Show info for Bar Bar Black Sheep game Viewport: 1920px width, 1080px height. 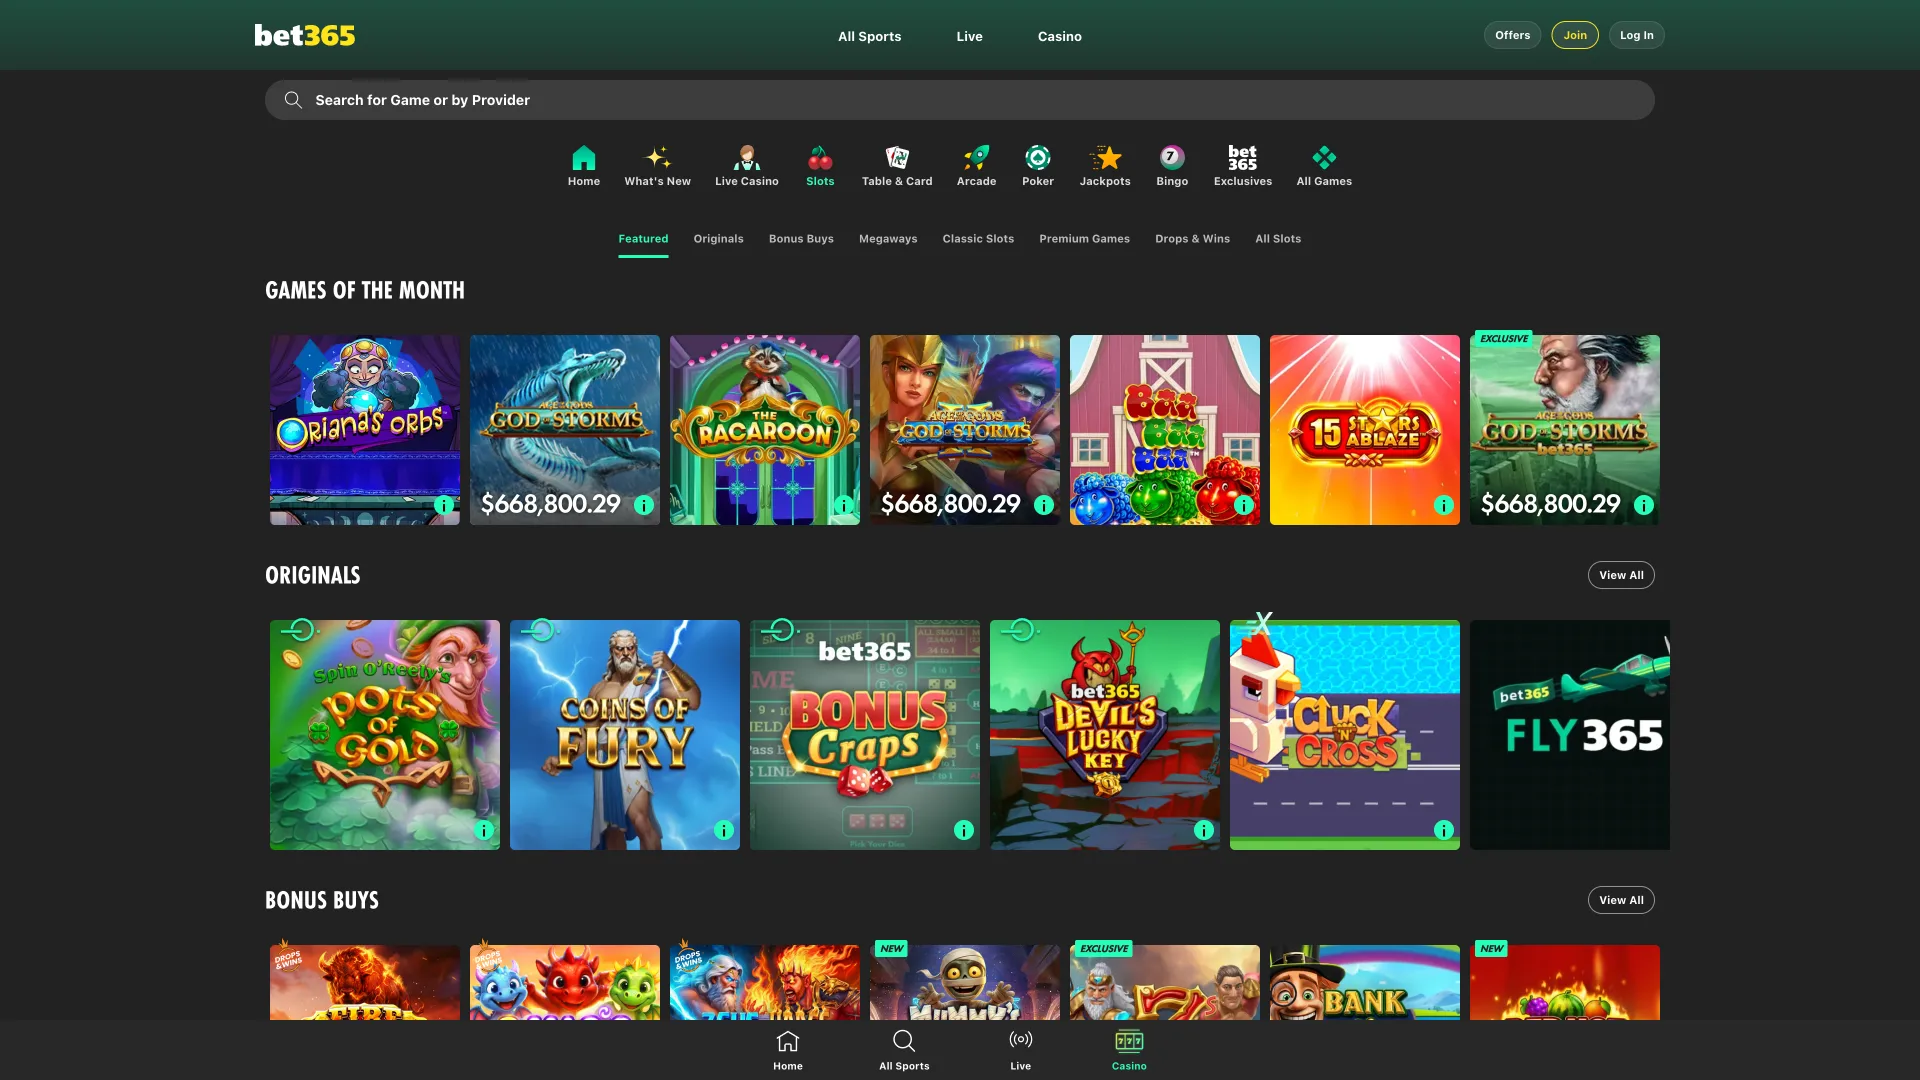1244,505
